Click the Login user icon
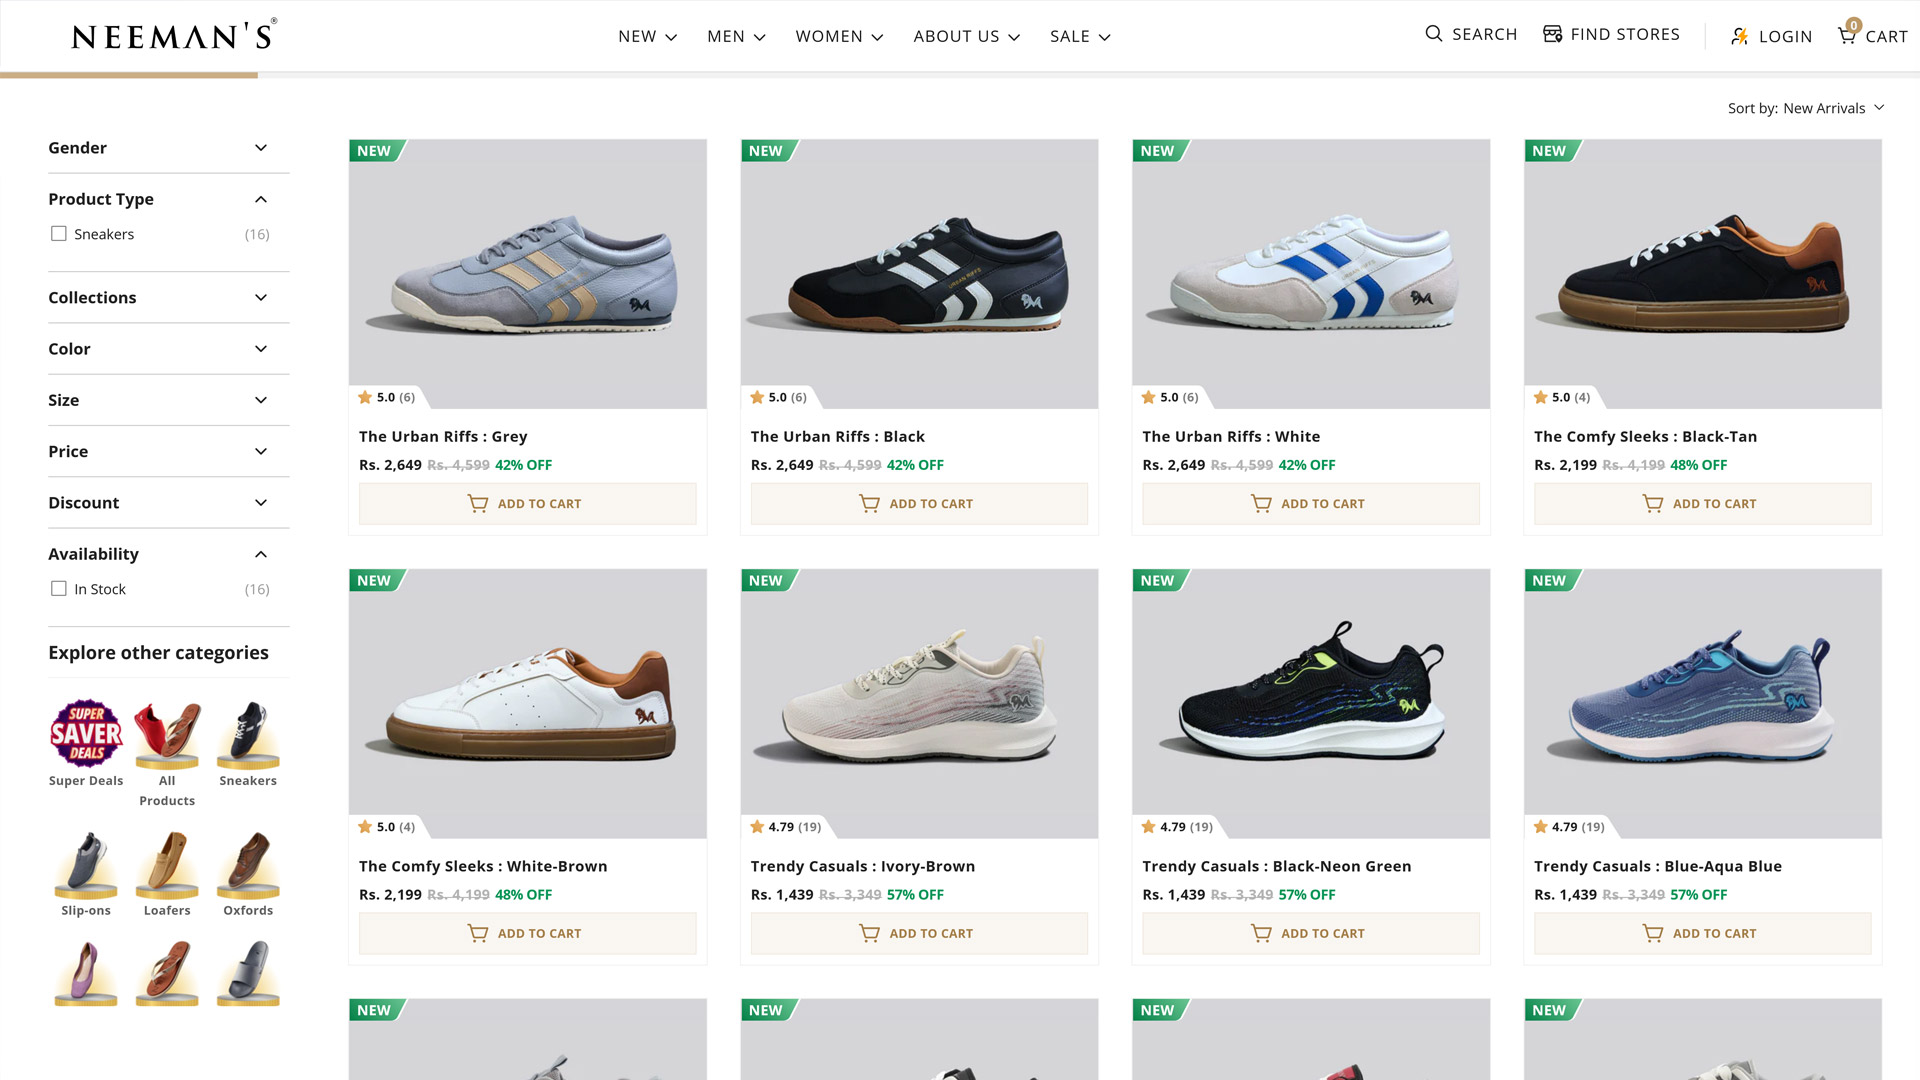 coord(1740,36)
